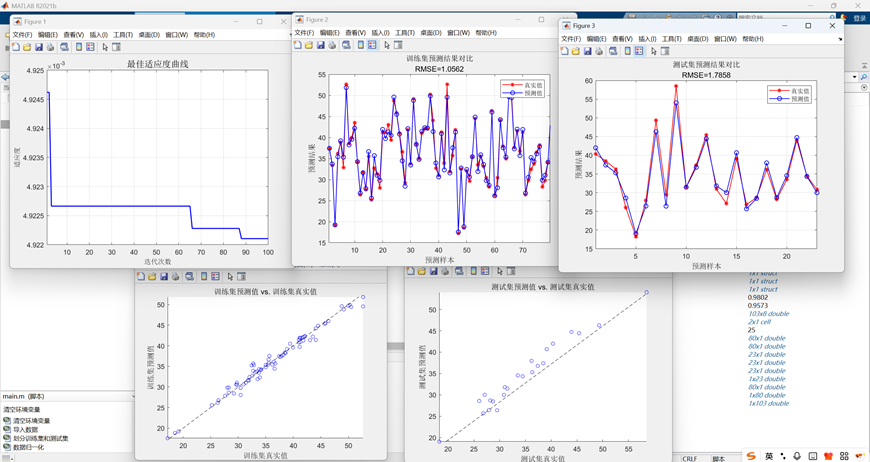Insert legend icon in Figure 1 toolbar
The width and height of the screenshot is (870, 462).
tap(90, 47)
